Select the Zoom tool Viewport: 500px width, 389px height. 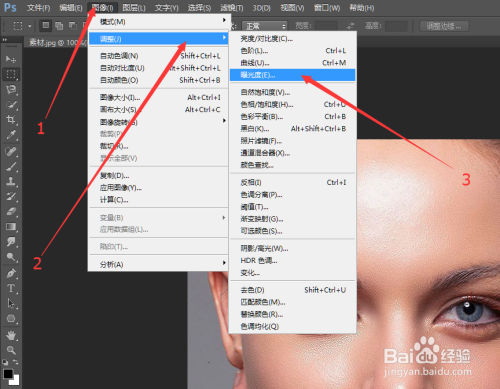click(x=11, y=350)
